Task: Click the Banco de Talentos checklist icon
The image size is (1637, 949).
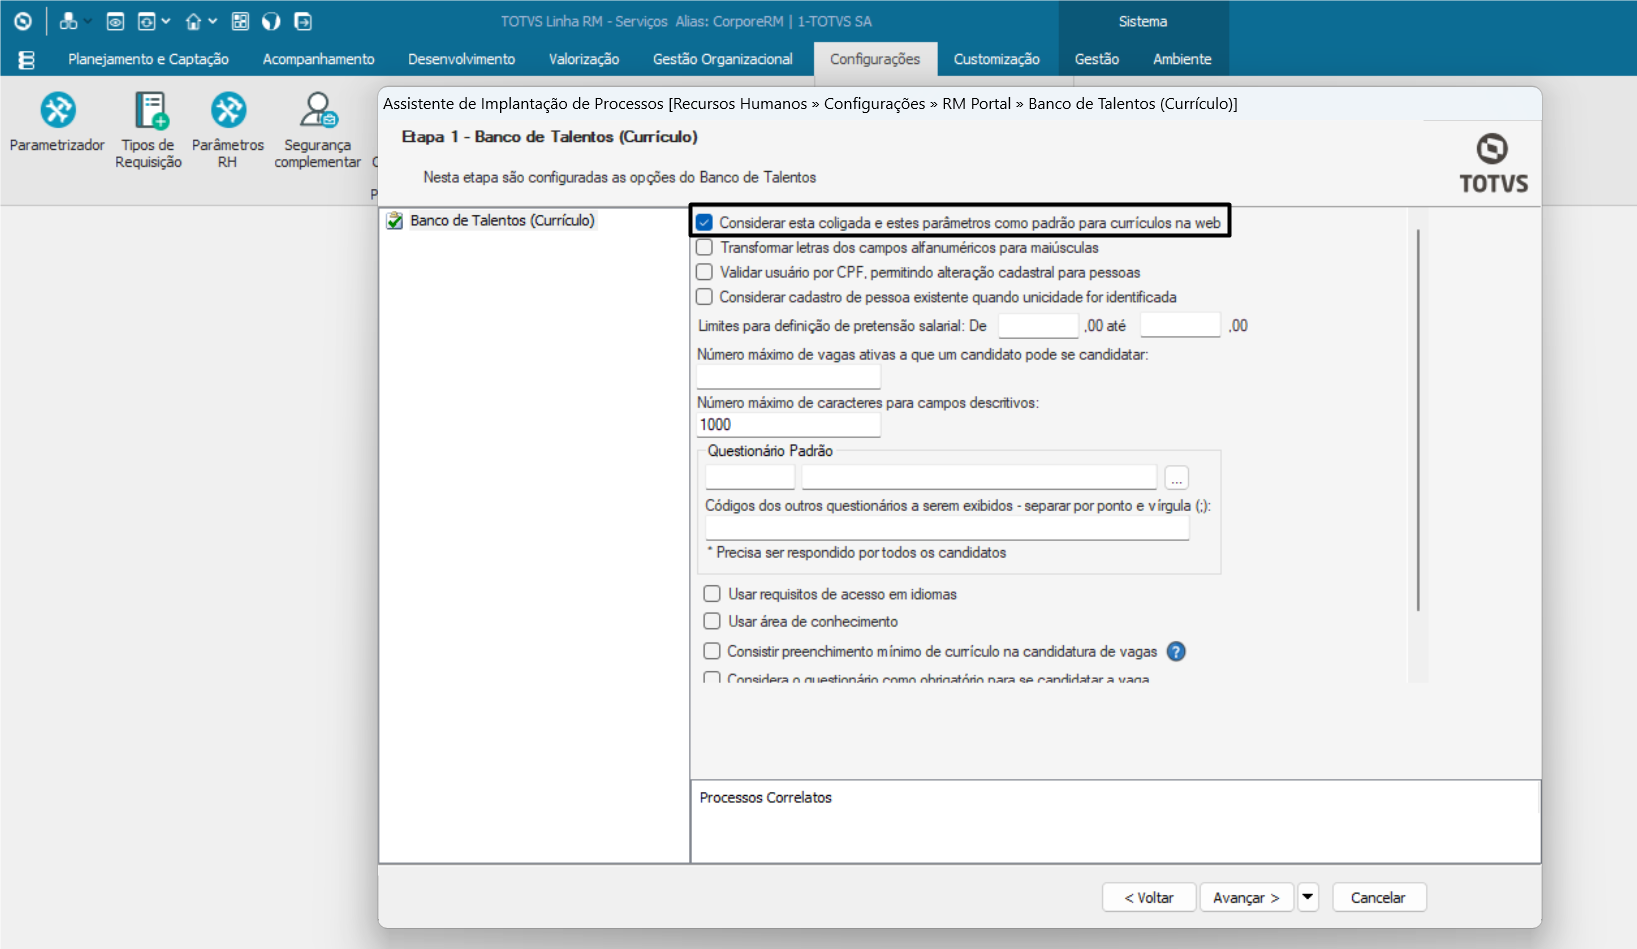Action: (x=395, y=220)
